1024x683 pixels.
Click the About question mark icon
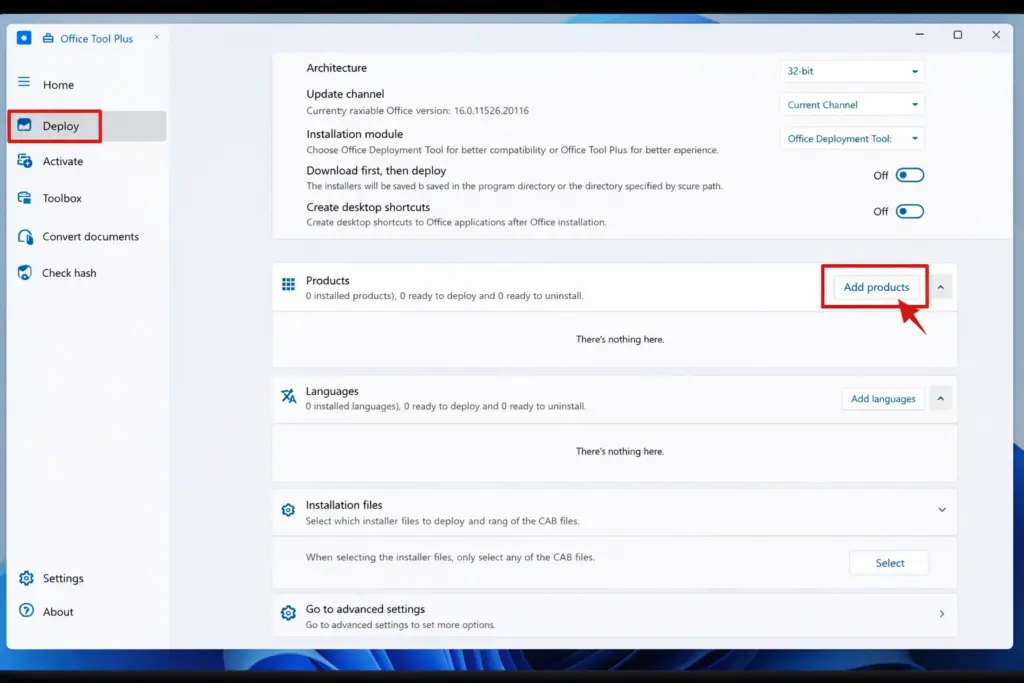click(x=26, y=611)
